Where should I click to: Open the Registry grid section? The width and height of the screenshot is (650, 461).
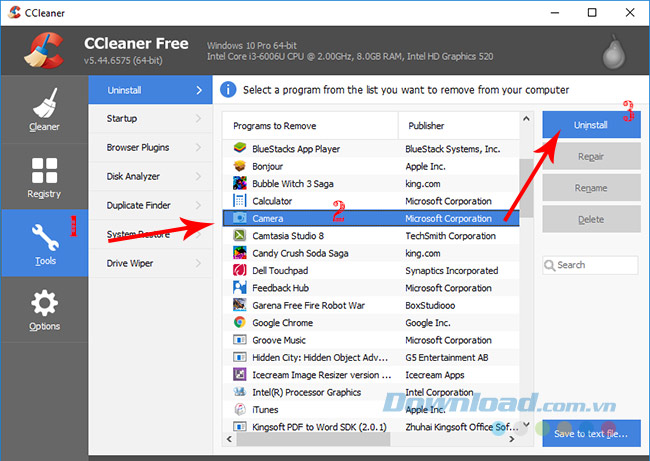[x=44, y=177]
